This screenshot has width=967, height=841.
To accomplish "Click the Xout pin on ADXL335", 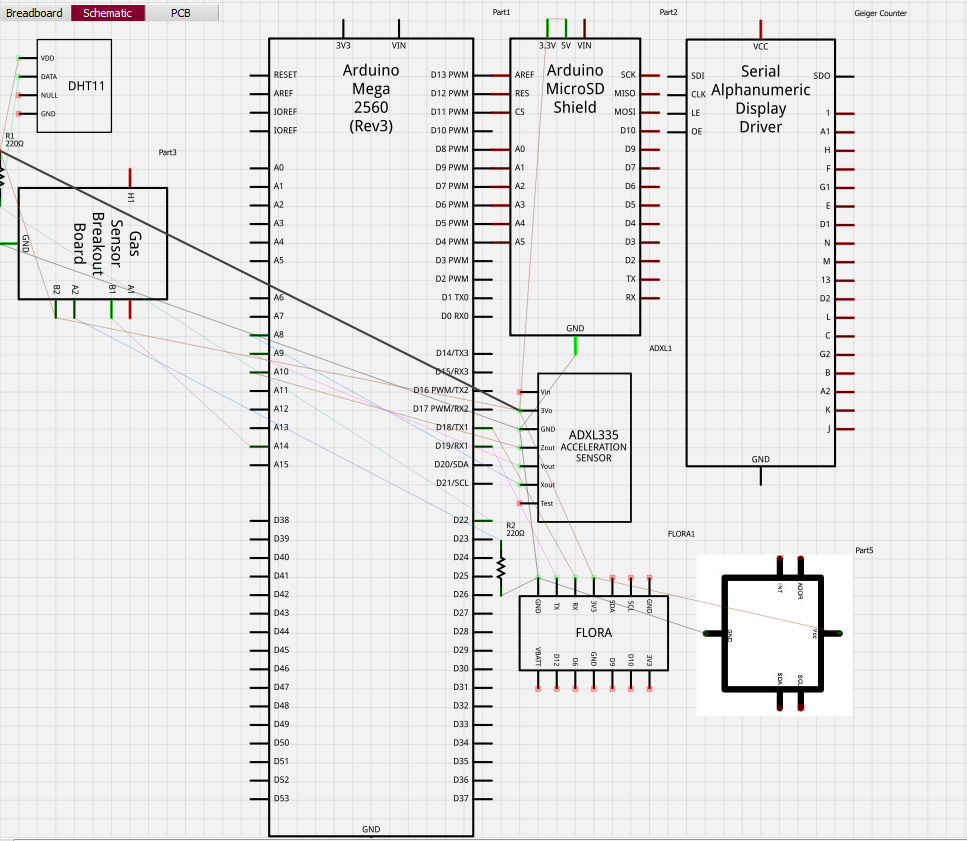I will (x=529, y=485).
